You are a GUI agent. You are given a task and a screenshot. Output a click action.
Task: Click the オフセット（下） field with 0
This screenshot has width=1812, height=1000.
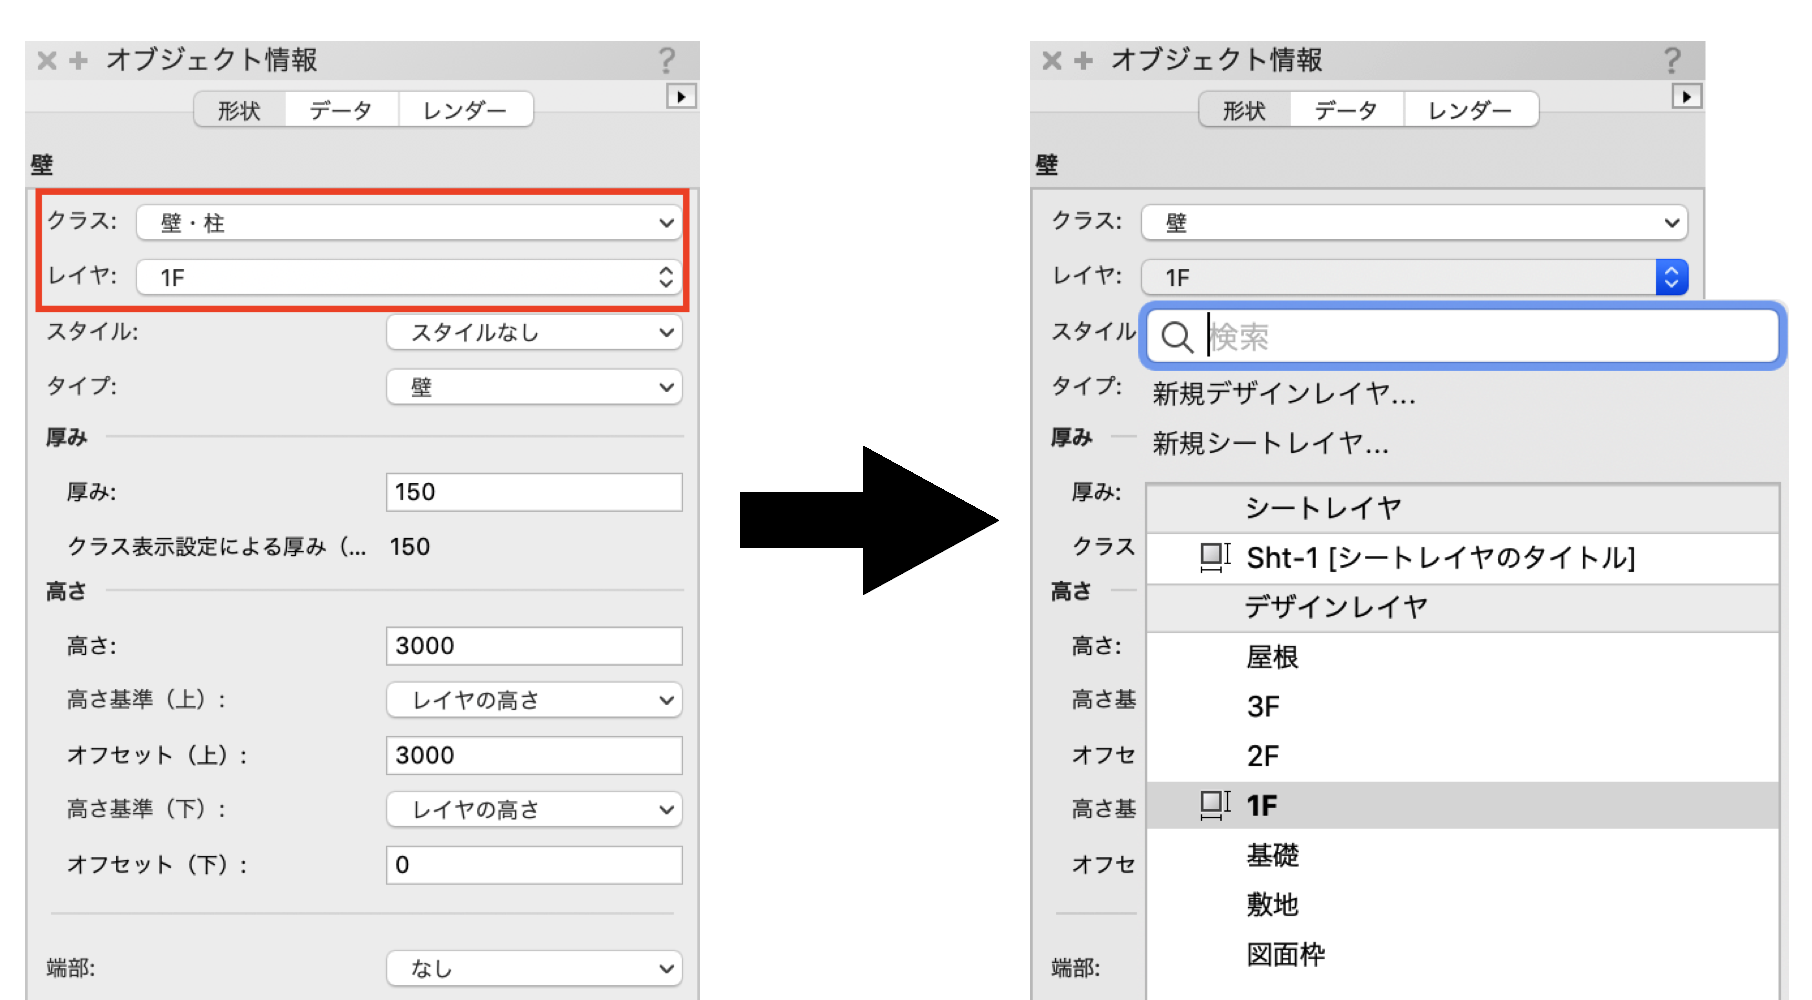[x=534, y=865]
